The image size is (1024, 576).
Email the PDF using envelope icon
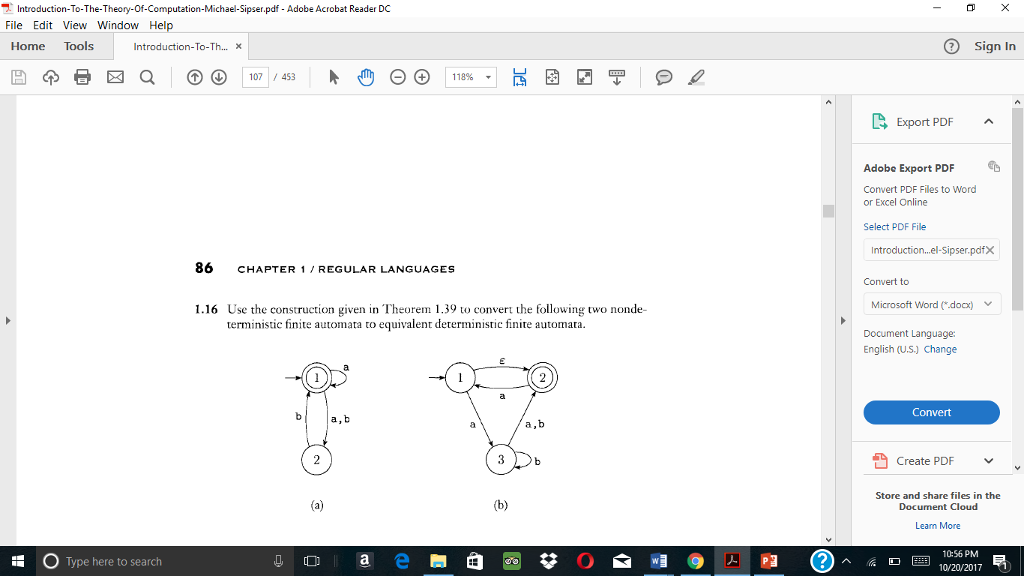click(114, 77)
